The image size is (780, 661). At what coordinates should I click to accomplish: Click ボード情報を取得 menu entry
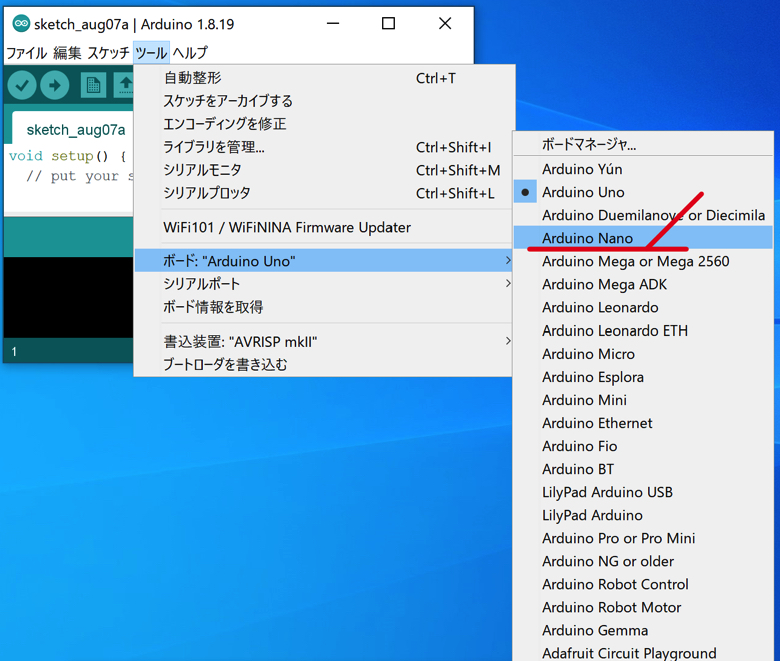tap(323, 306)
